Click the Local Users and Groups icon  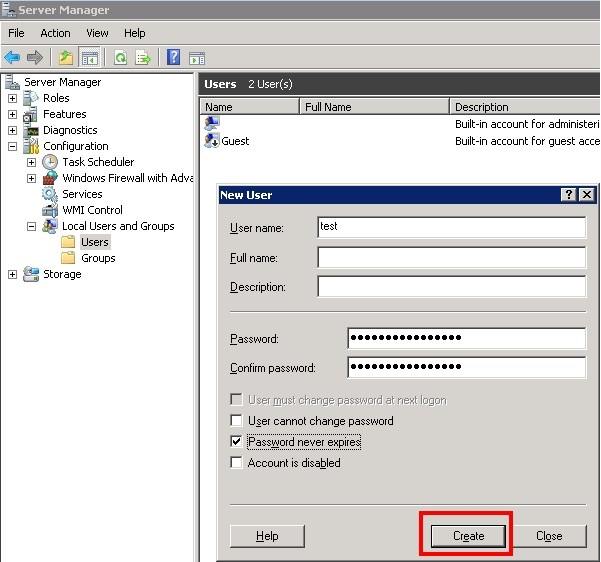(x=50, y=226)
